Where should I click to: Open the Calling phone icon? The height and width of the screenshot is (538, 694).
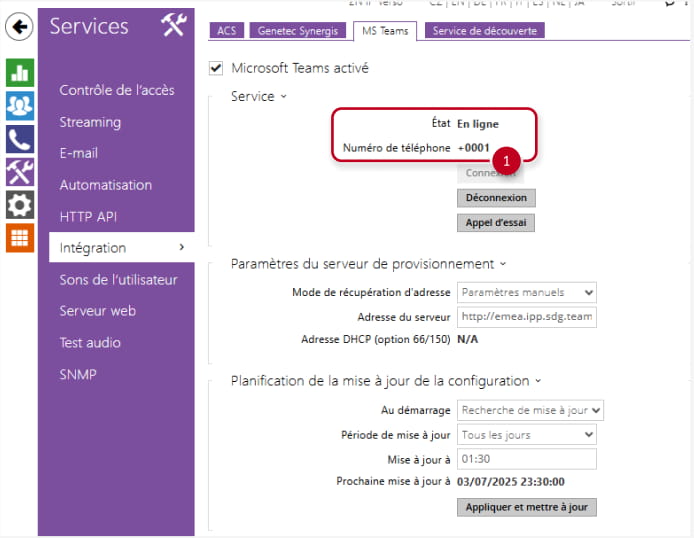pos(20,139)
